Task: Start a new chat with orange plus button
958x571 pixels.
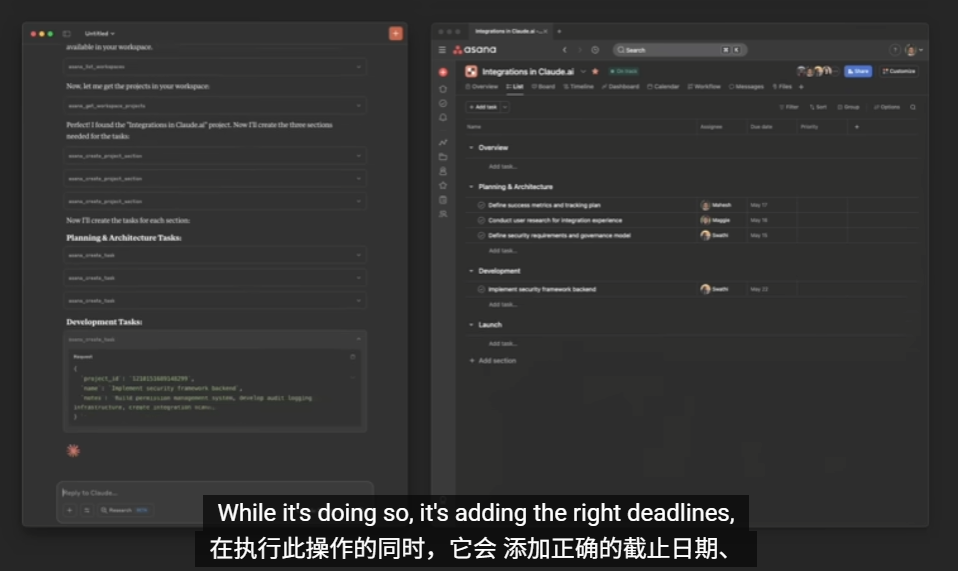Action: pyautogui.click(x=396, y=34)
